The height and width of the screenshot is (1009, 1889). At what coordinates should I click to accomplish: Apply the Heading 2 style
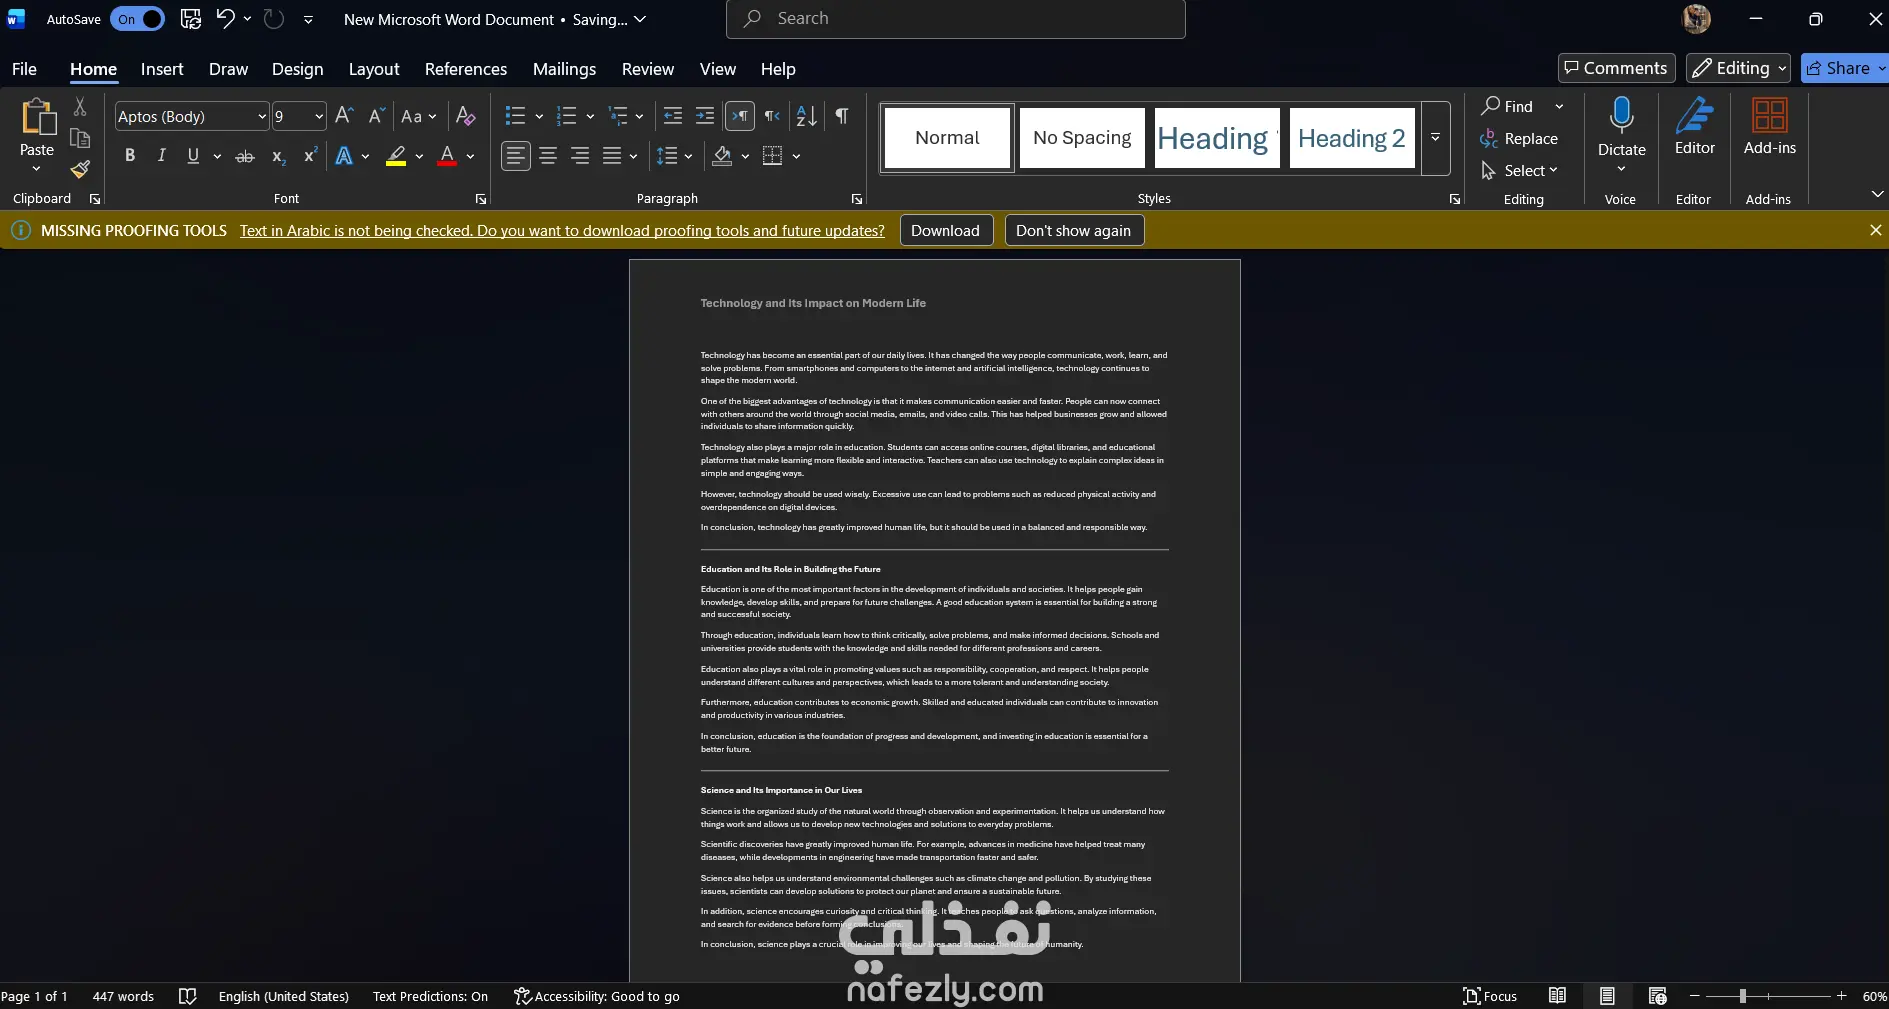(x=1352, y=138)
